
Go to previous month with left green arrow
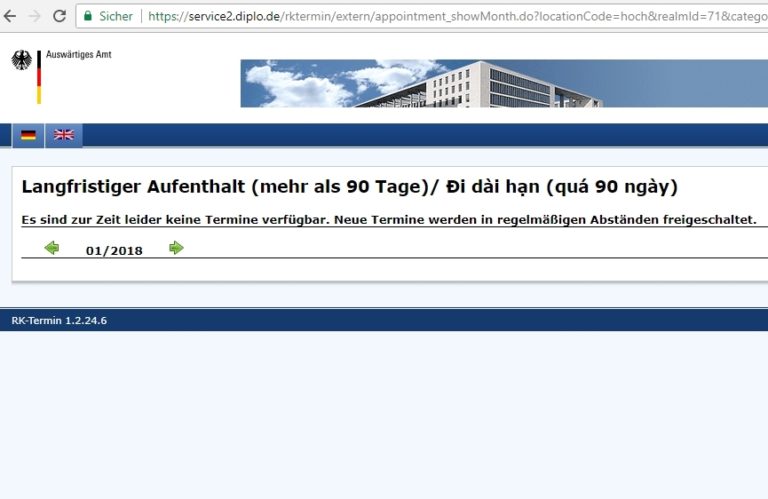[52, 248]
